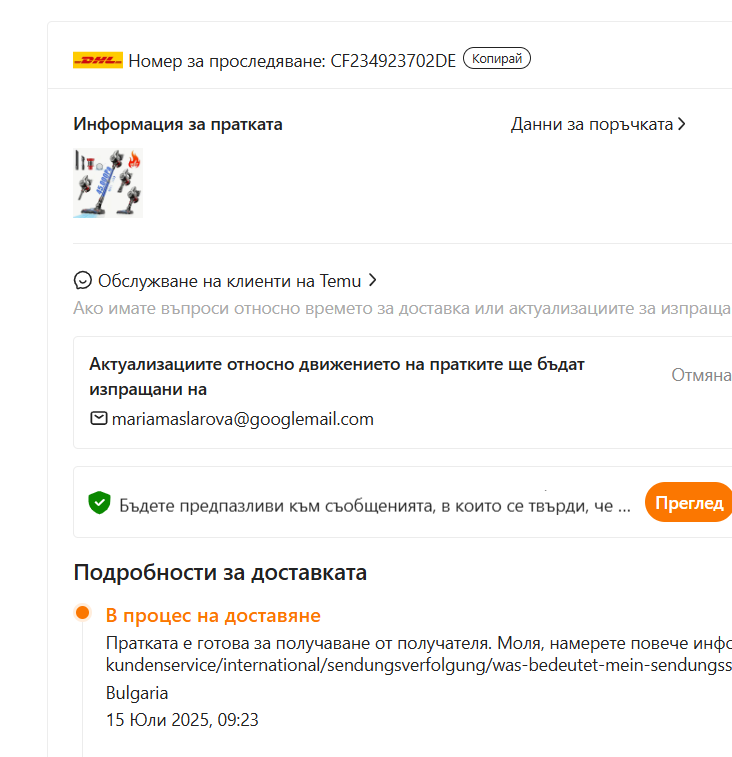732x757 pixels.
Task: Click the chevron after Temu customer service
Action: 372,280
